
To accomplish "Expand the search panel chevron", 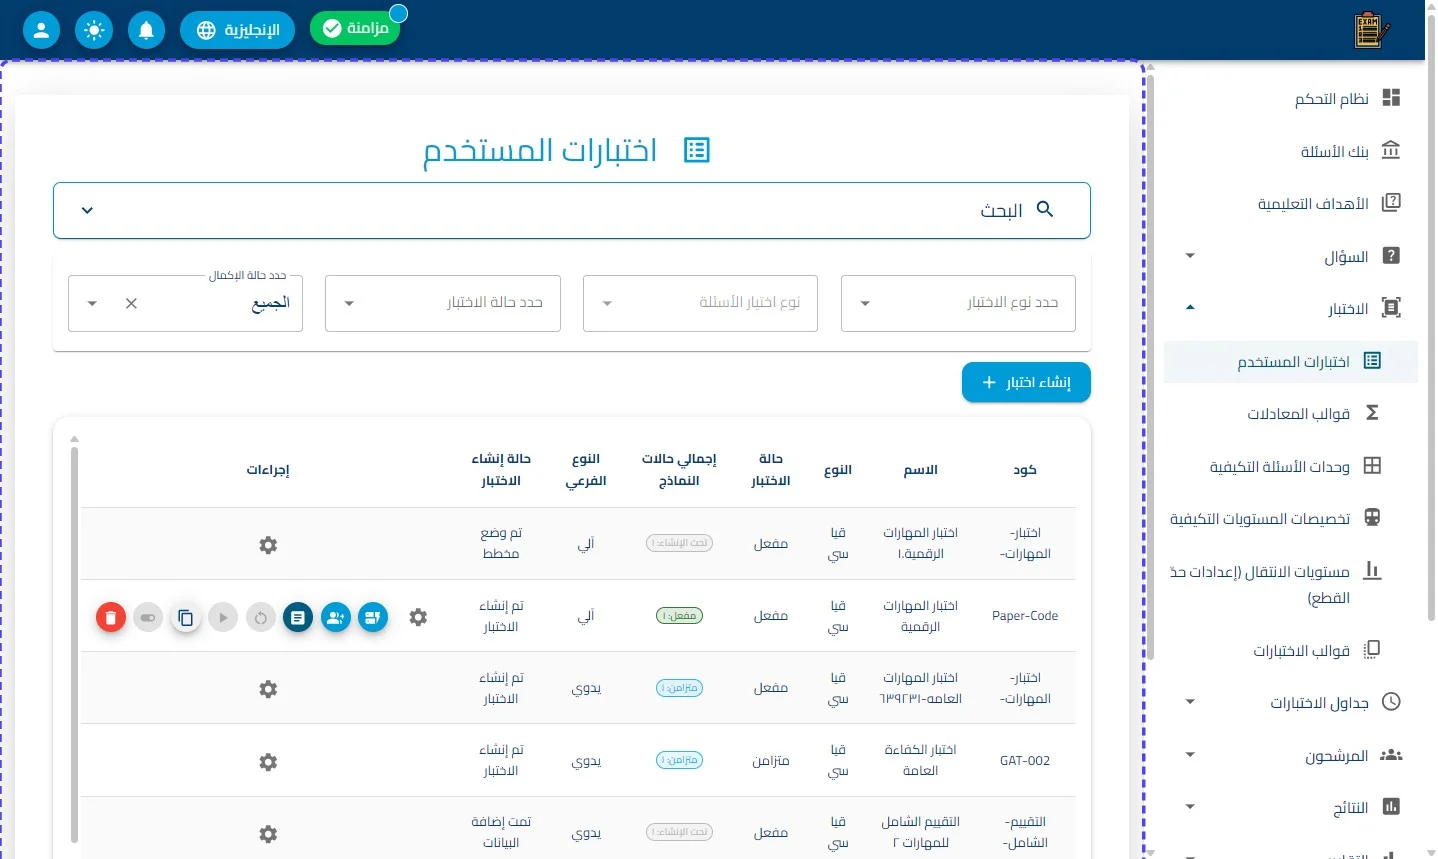I will 87,210.
